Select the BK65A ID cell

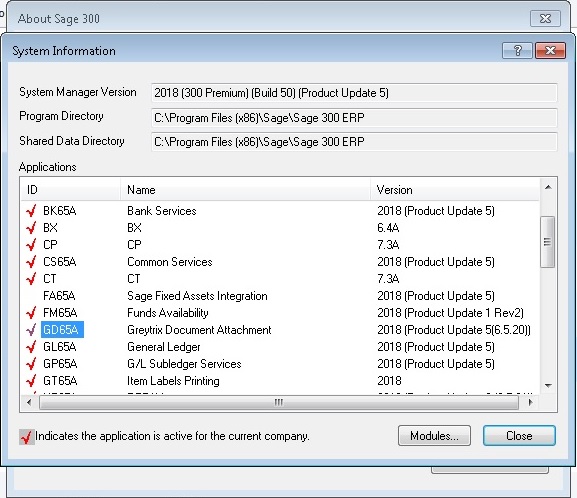coord(60,211)
